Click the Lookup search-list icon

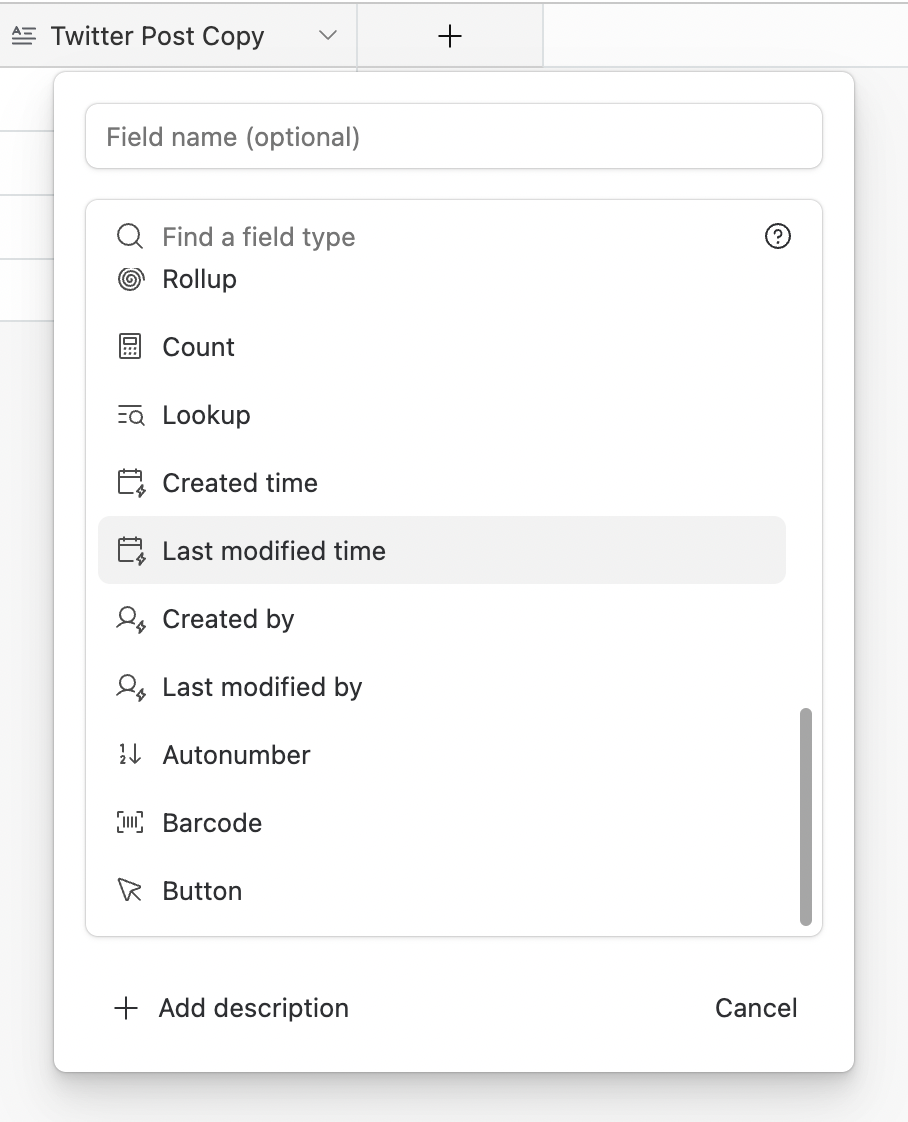130,416
